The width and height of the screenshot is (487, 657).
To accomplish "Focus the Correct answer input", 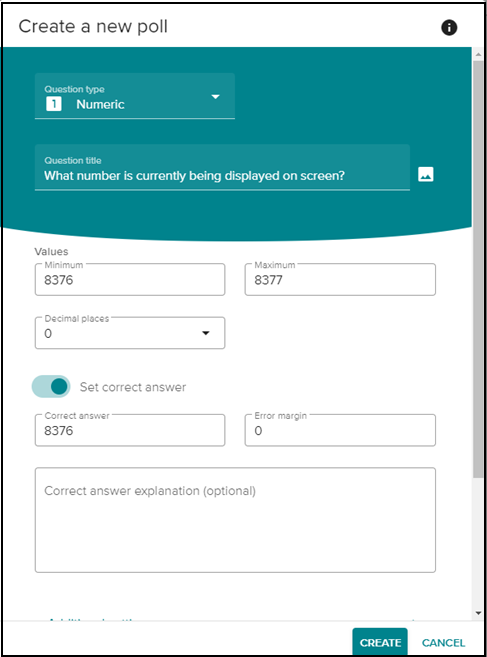I will point(130,430).
